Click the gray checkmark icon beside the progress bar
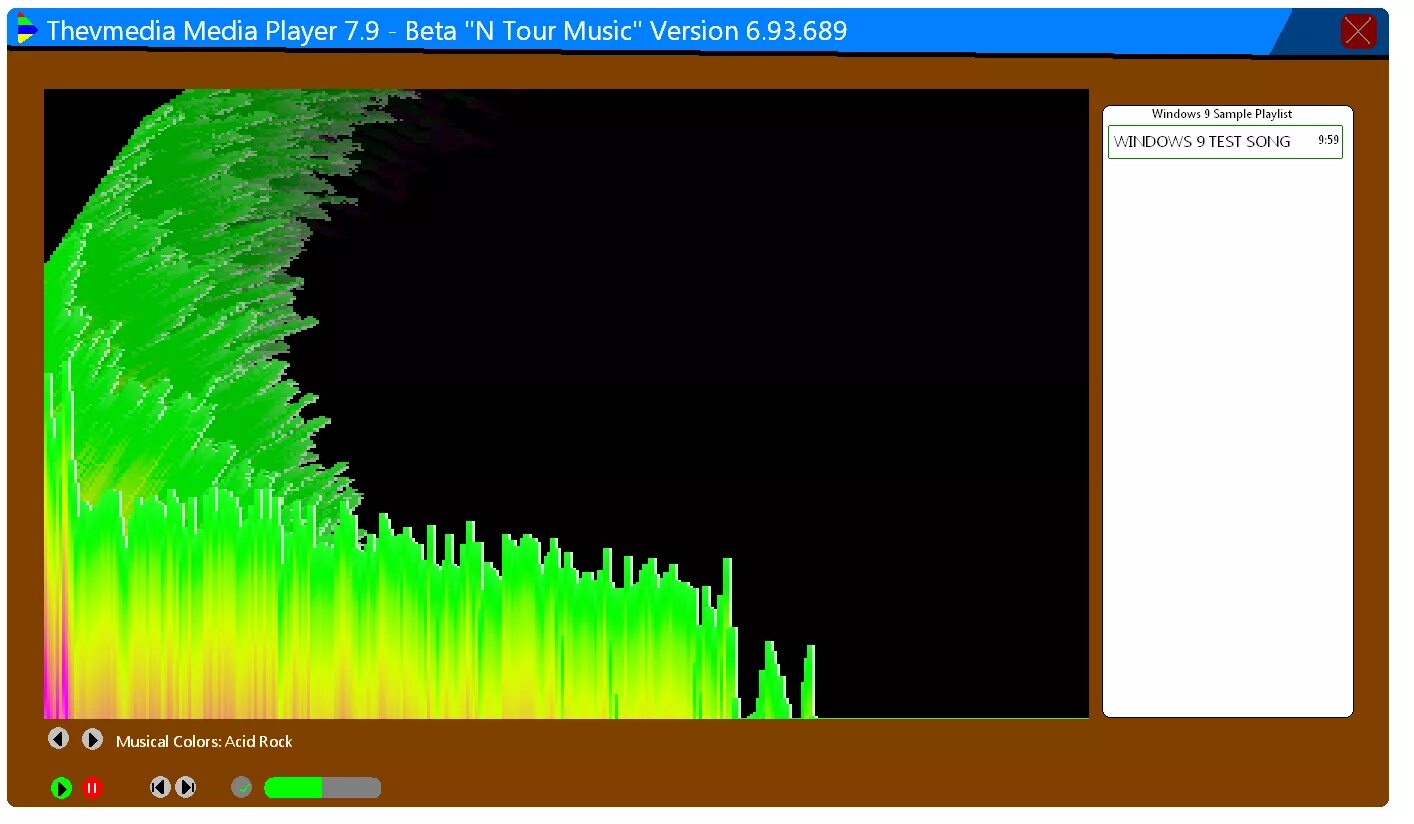 [242, 787]
